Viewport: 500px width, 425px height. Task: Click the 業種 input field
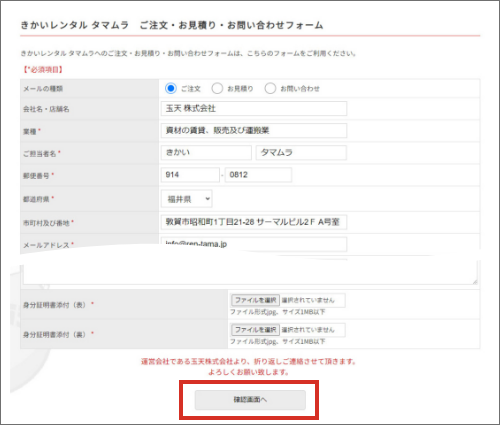[x=254, y=130]
